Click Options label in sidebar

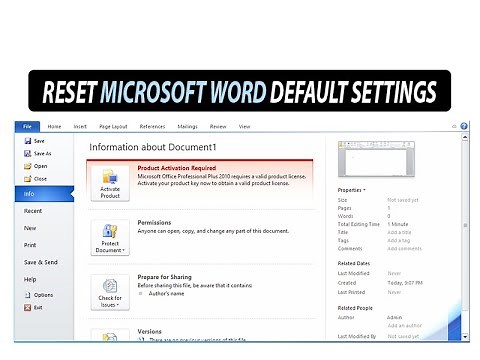43,295
